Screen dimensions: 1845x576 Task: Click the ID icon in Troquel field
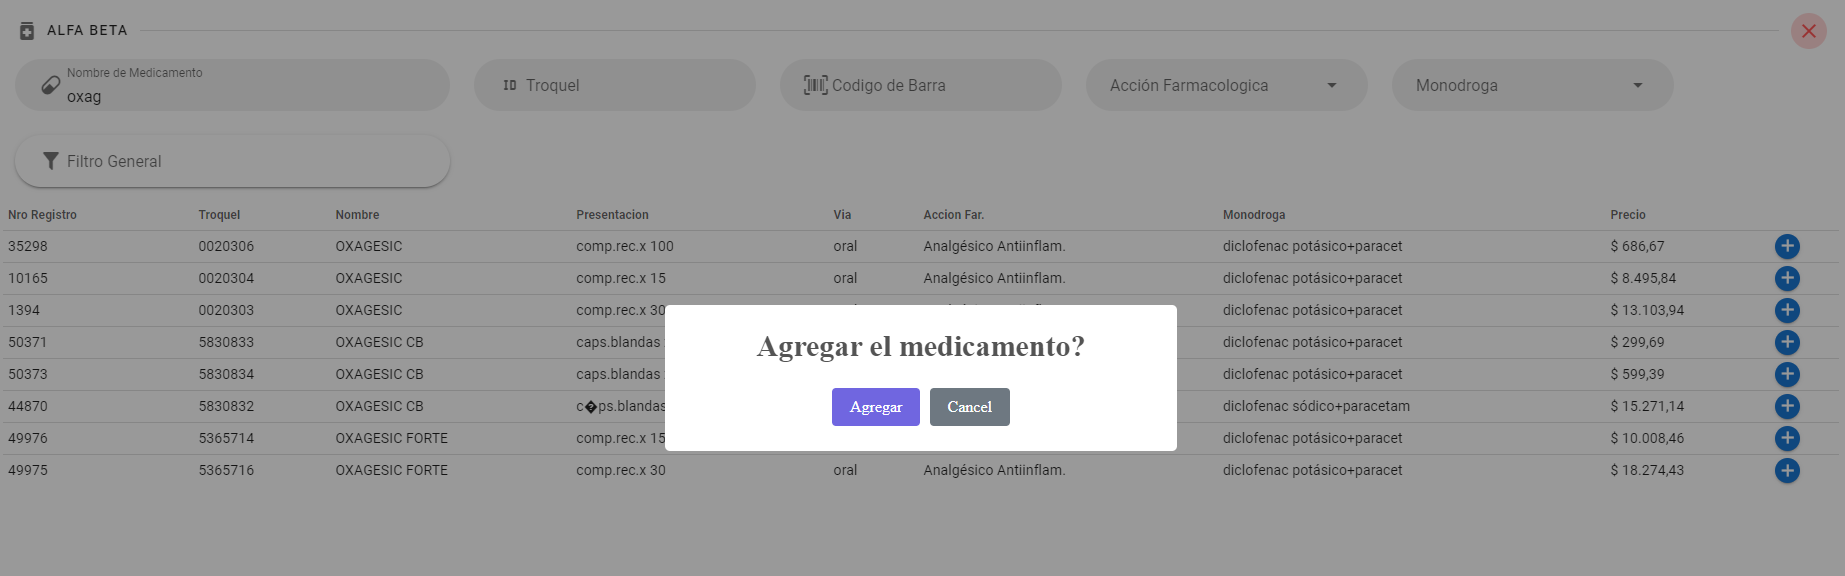[x=510, y=86]
